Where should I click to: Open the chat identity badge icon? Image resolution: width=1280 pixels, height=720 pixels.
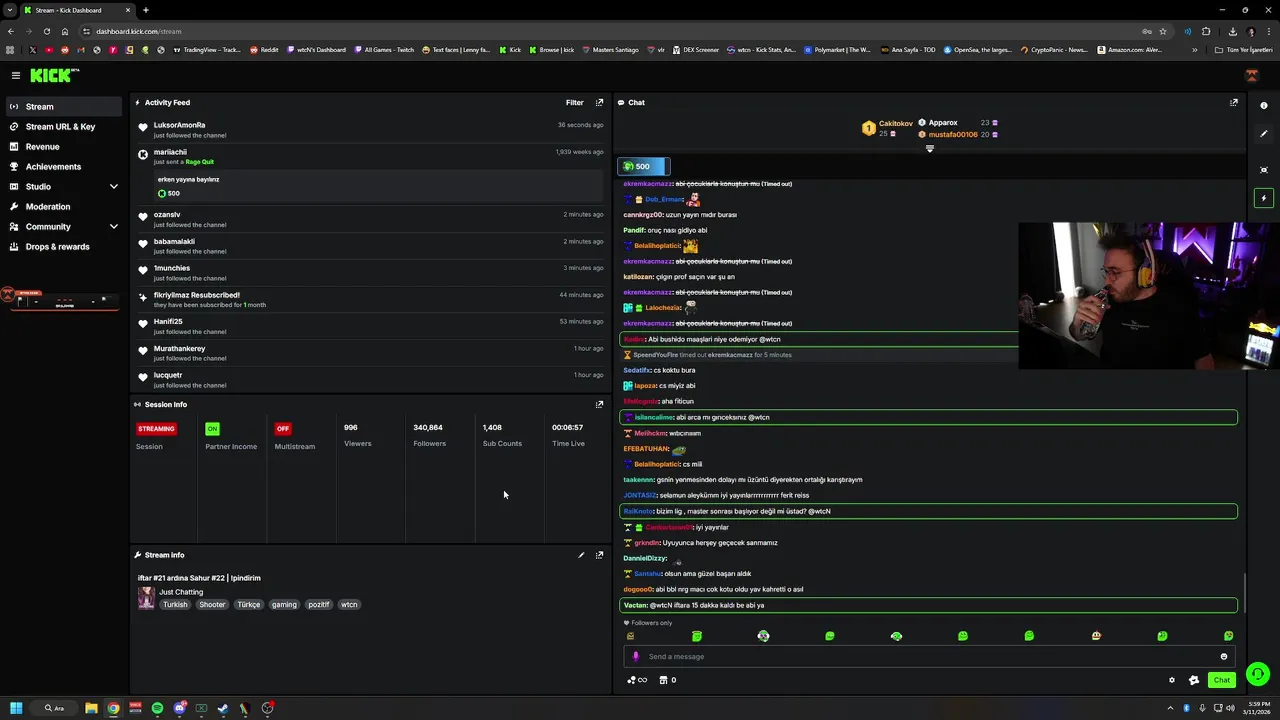(x=1193, y=680)
